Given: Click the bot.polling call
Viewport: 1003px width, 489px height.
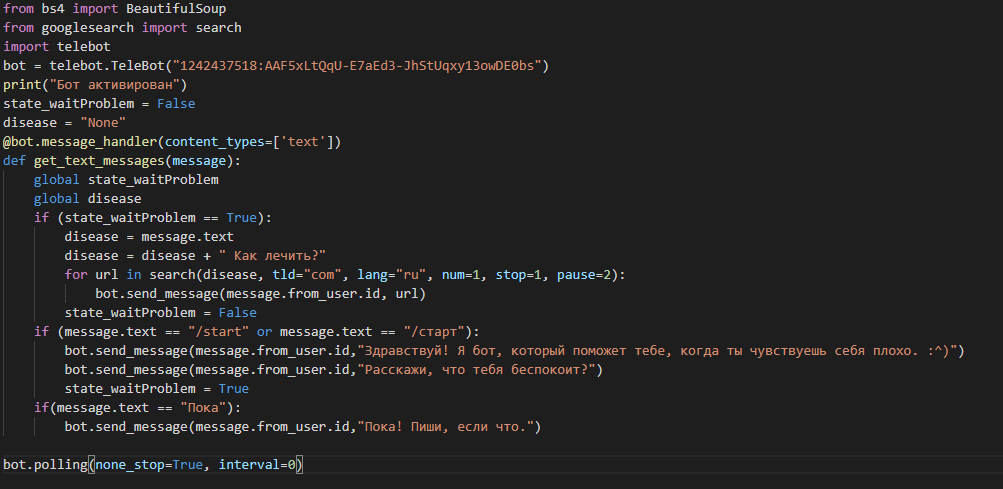Looking at the screenshot, I should [x=153, y=465].
